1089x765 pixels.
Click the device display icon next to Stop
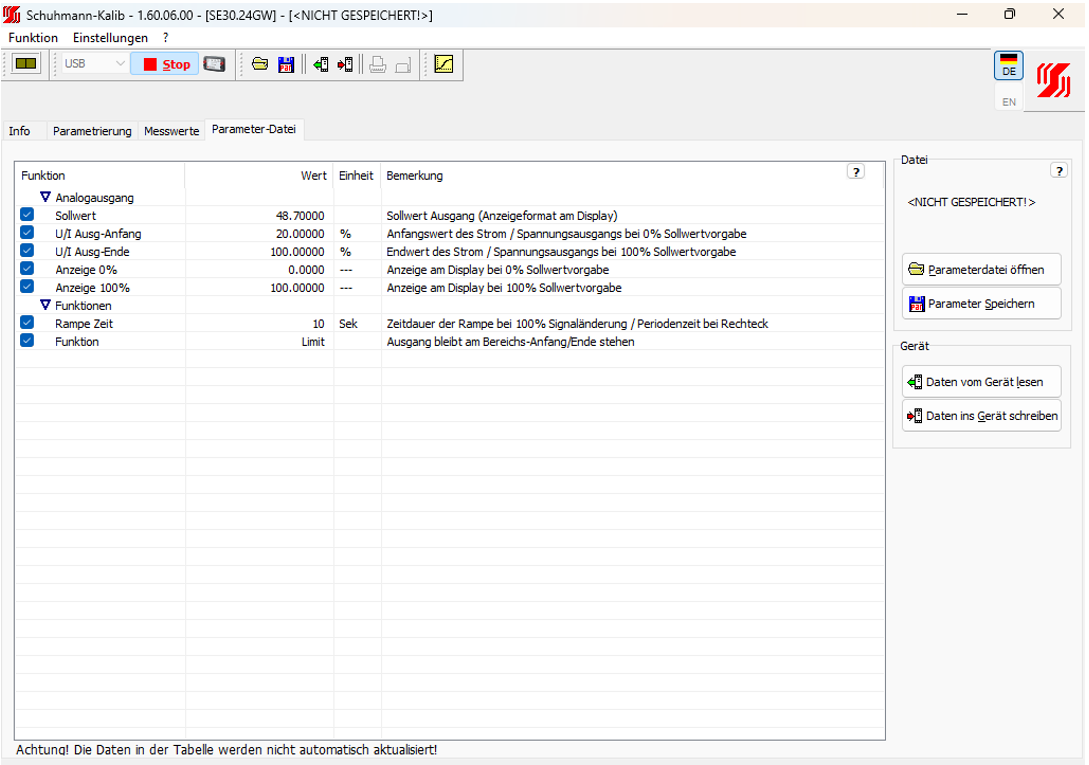(x=214, y=65)
